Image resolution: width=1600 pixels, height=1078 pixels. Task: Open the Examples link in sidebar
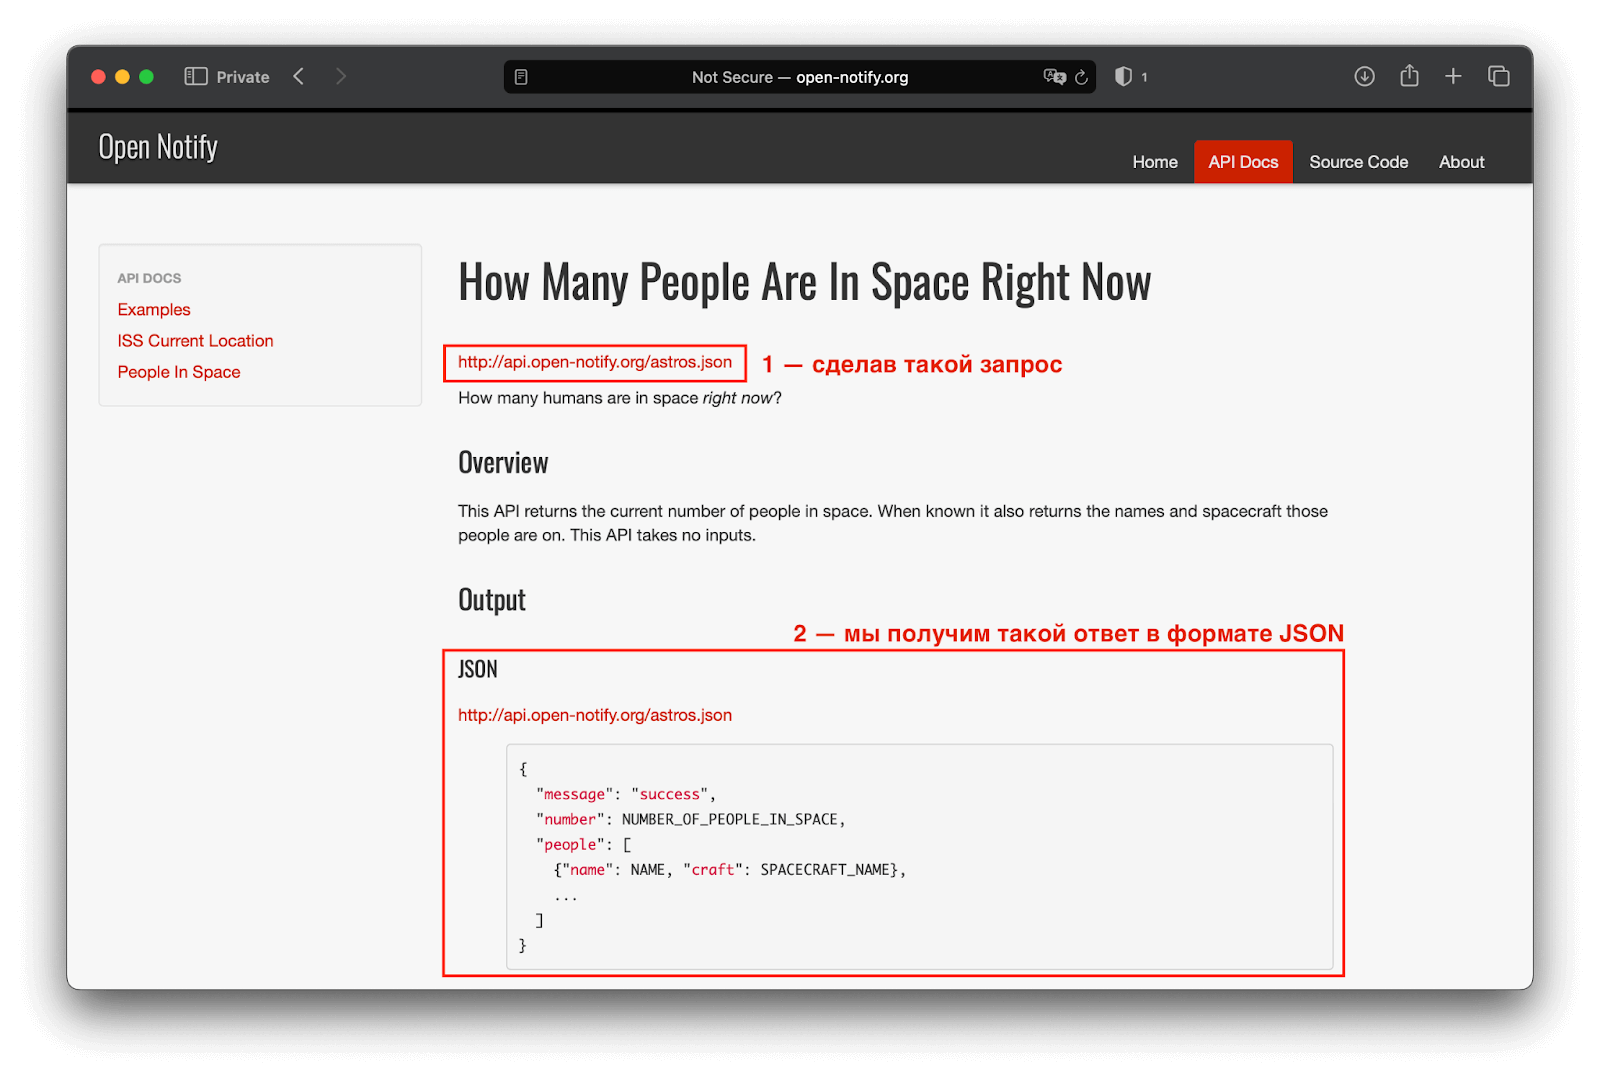click(x=153, y=309)
